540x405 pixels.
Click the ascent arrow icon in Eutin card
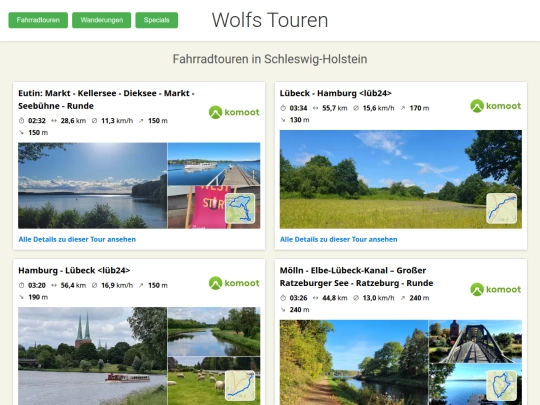tap(141, 121)
